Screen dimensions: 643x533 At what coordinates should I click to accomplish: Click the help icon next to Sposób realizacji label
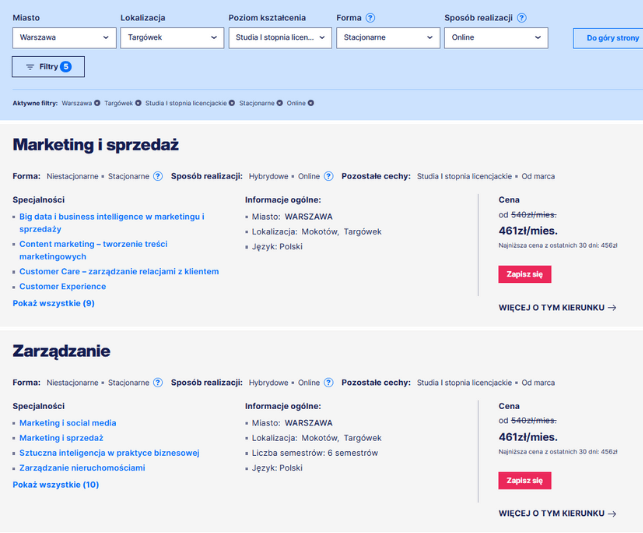pyautogui.click(x=522, y=18)
